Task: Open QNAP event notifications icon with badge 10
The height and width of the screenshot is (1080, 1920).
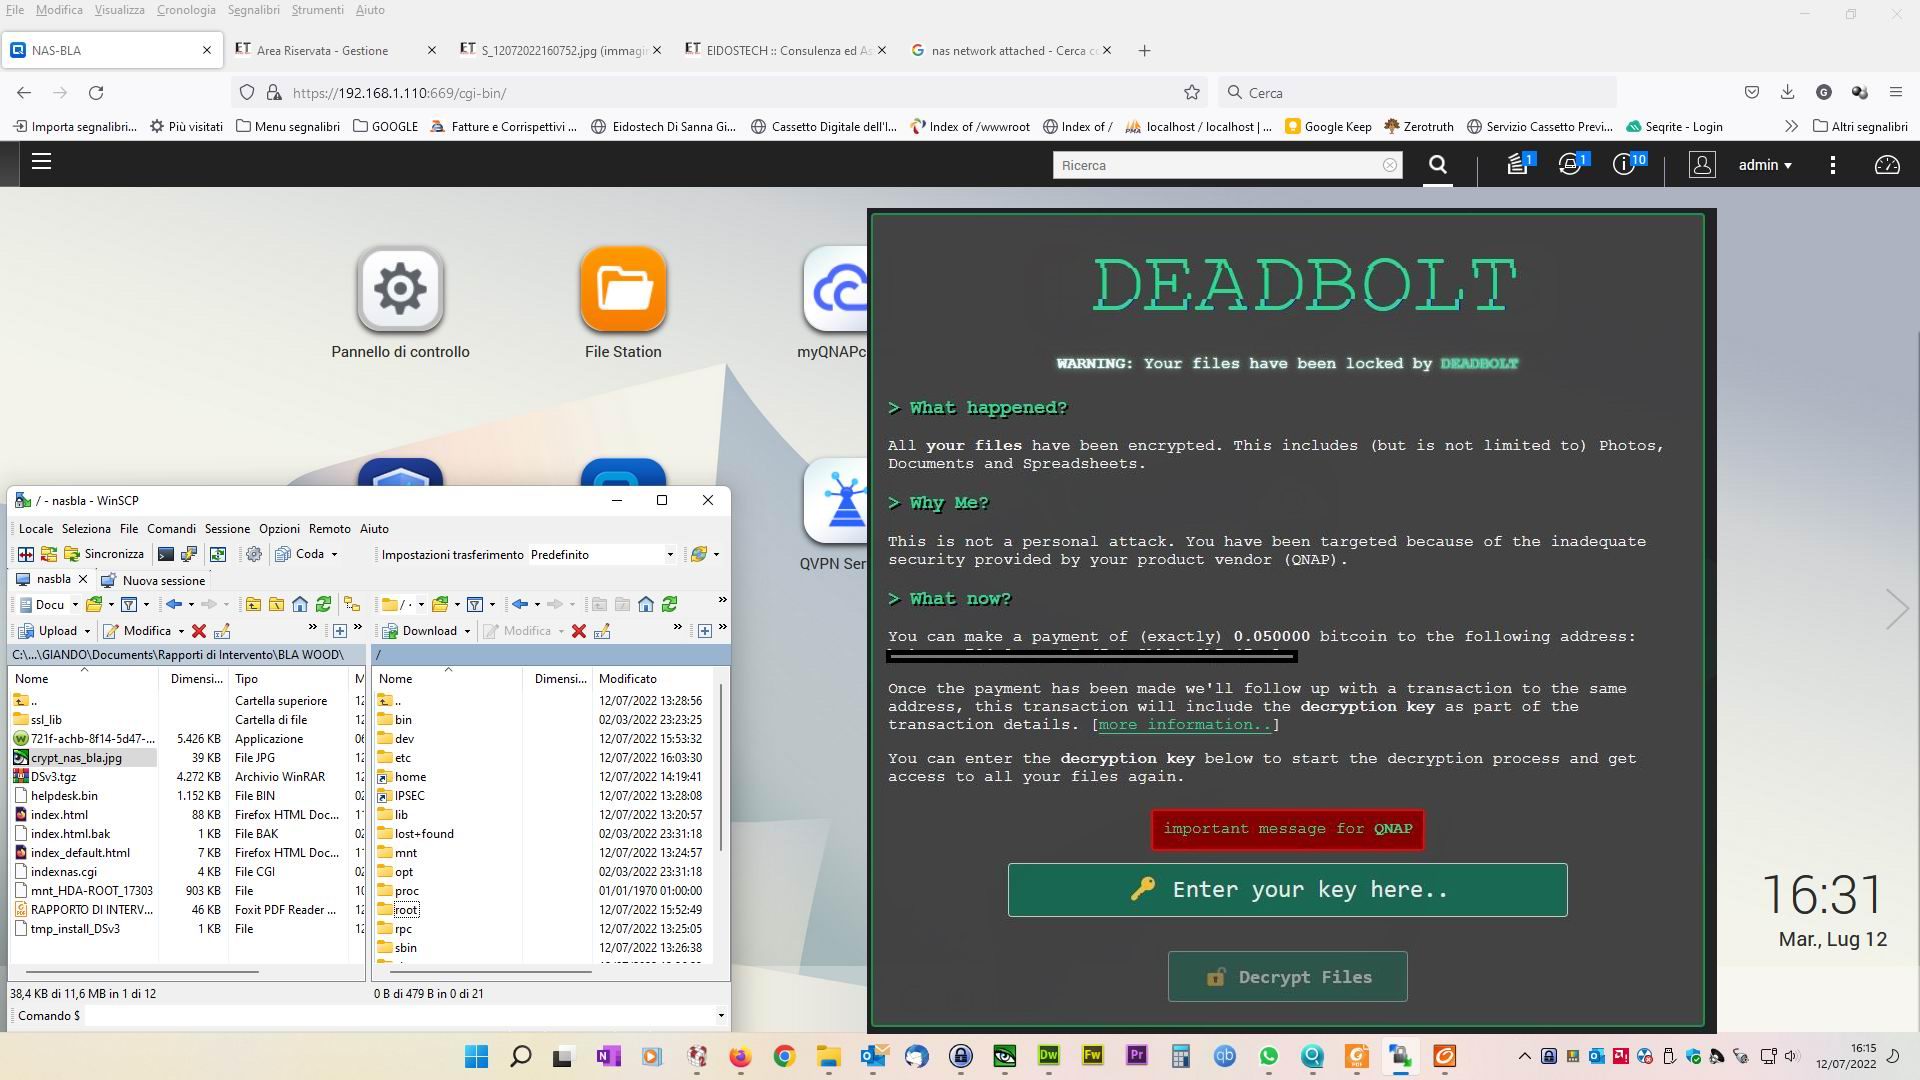Action: 1627,165
